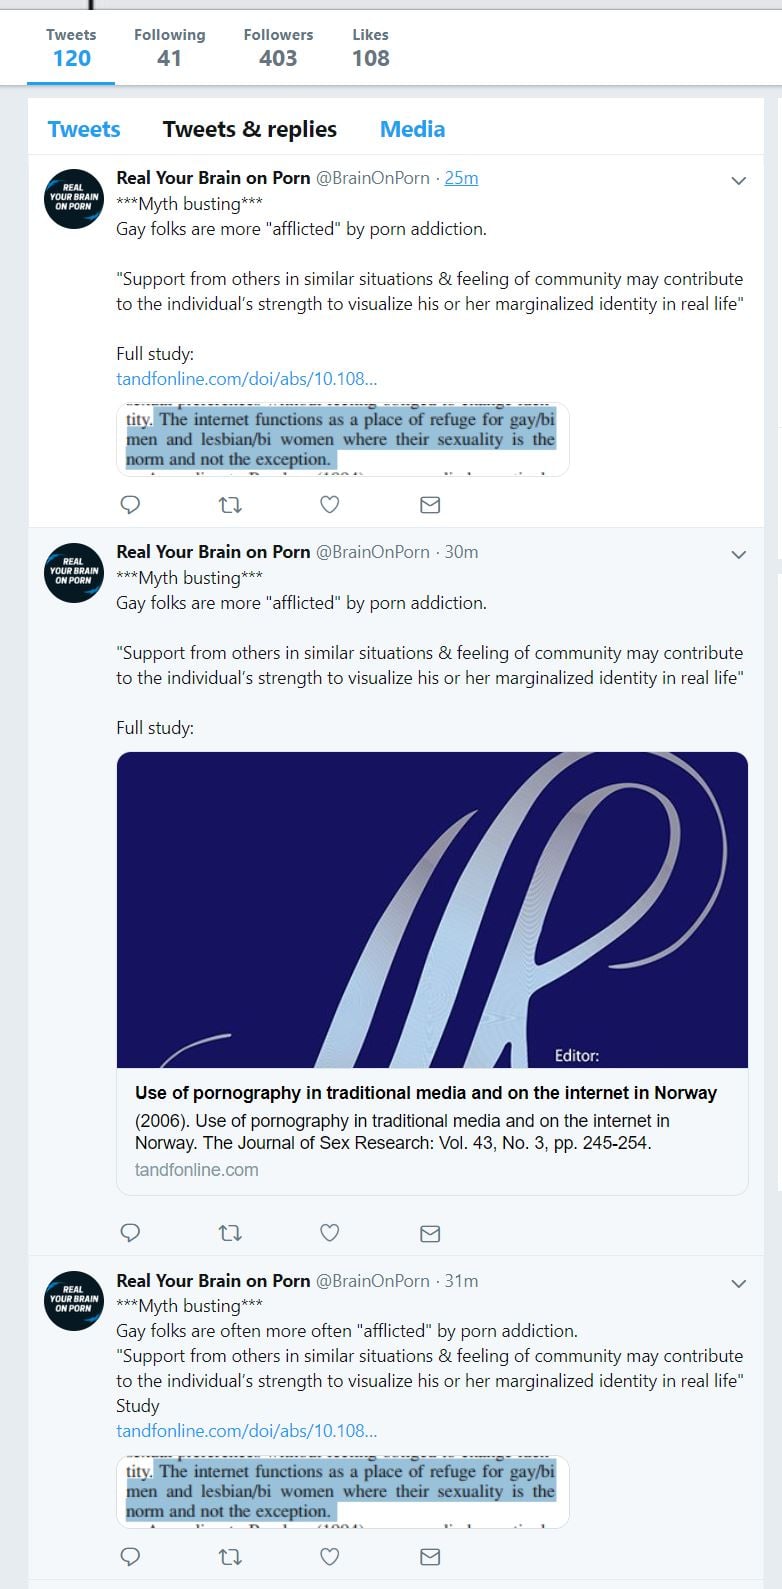Open the Likes 108 count

[x=370, y=47]
